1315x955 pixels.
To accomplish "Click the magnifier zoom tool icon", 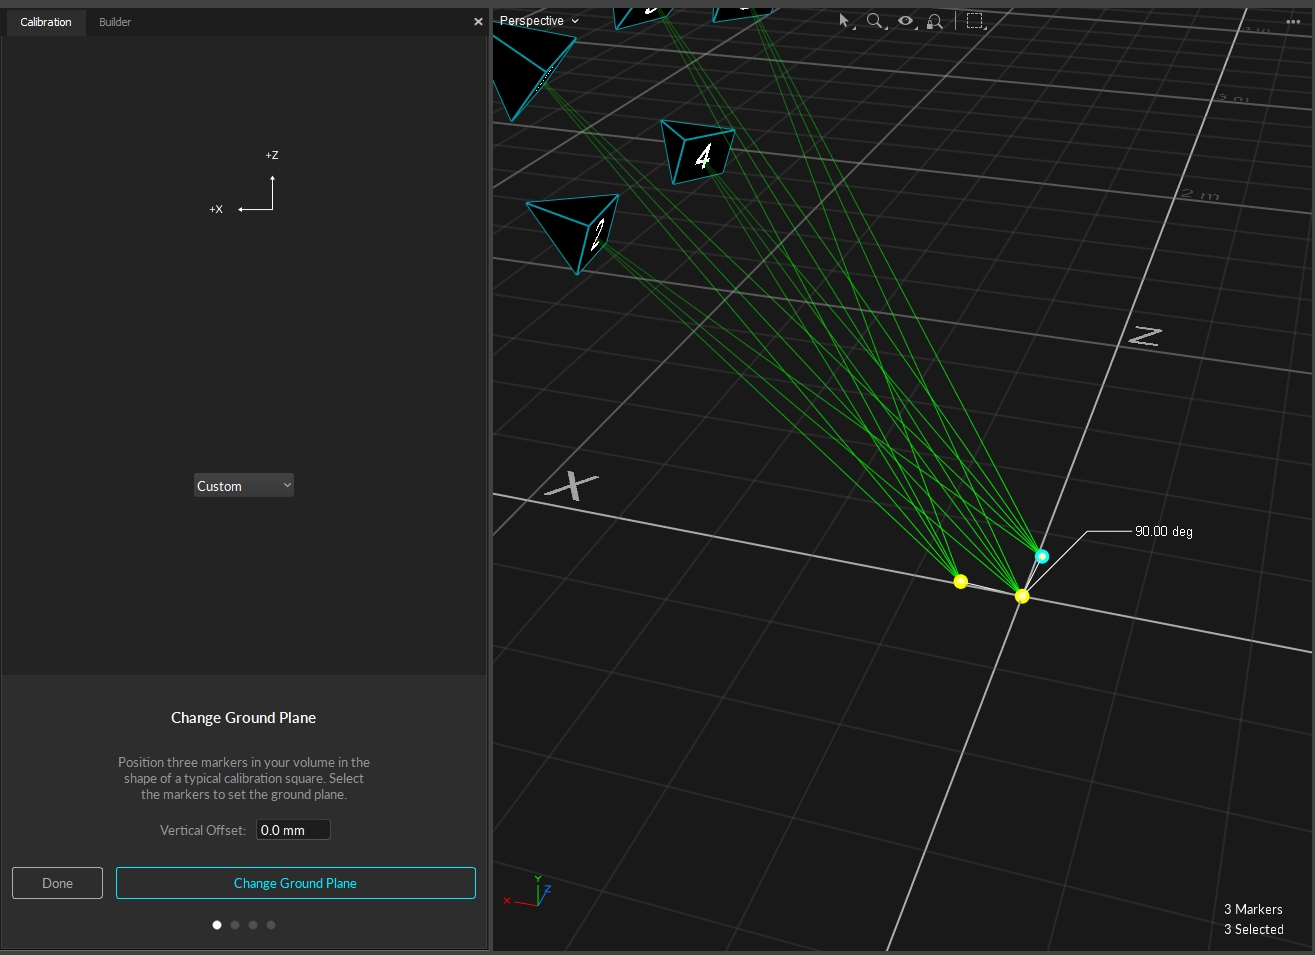I will 874,21.
